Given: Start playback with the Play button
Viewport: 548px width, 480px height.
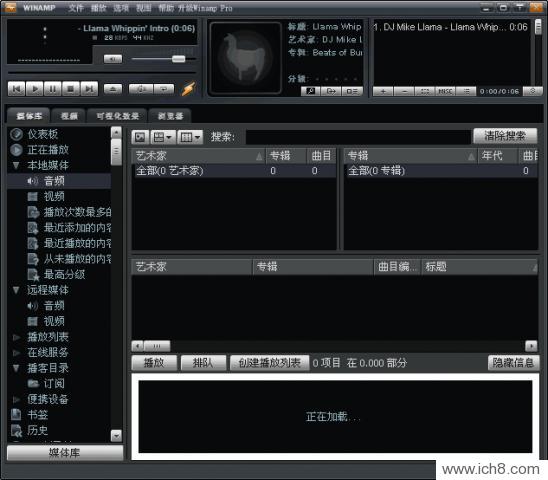Looking at the screenshot, I should tap(35, 89).
